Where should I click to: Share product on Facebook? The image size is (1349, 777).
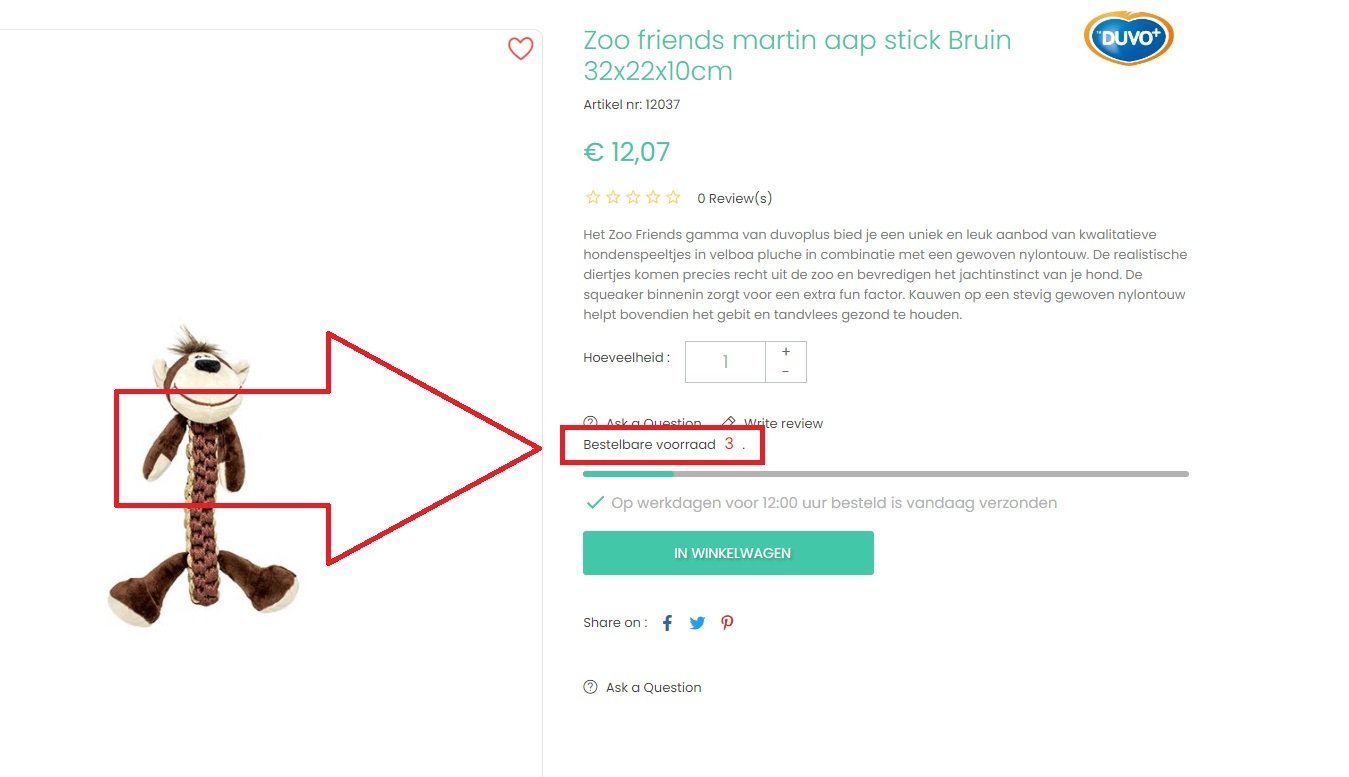[x=667, y=623]
